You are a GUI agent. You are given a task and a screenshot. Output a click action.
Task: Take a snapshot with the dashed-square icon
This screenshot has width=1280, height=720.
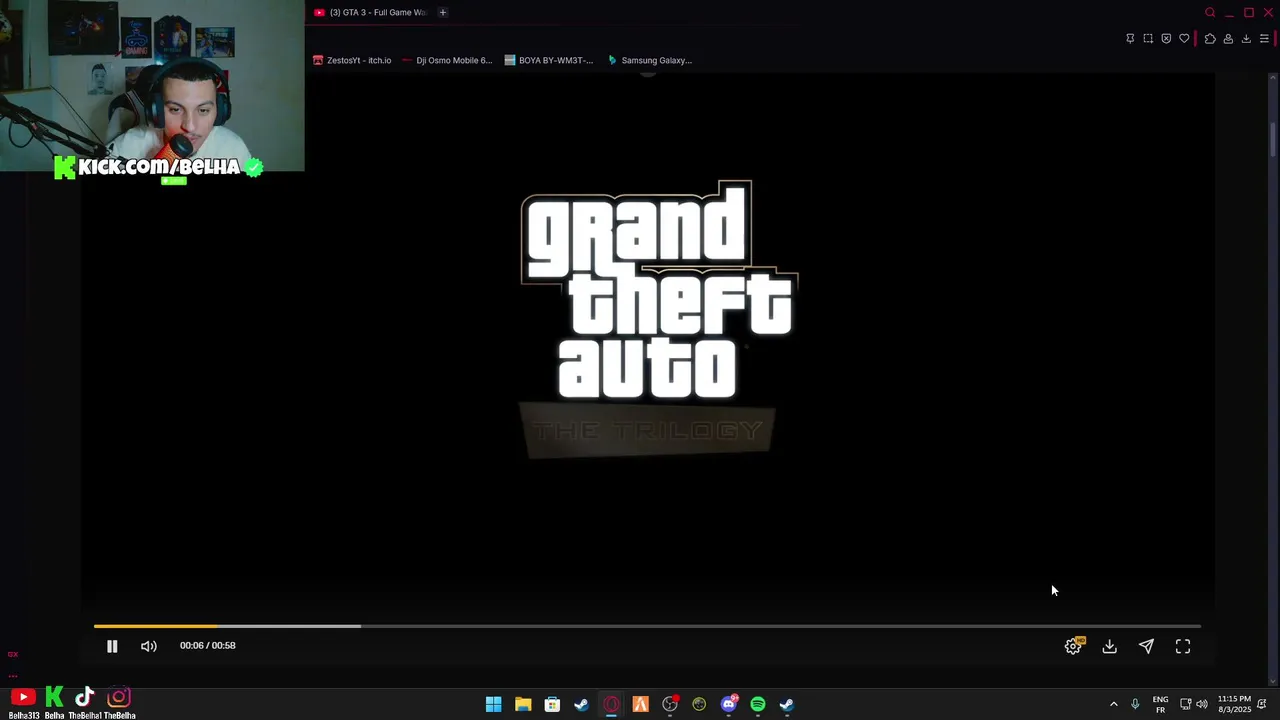click(1148, 39)
